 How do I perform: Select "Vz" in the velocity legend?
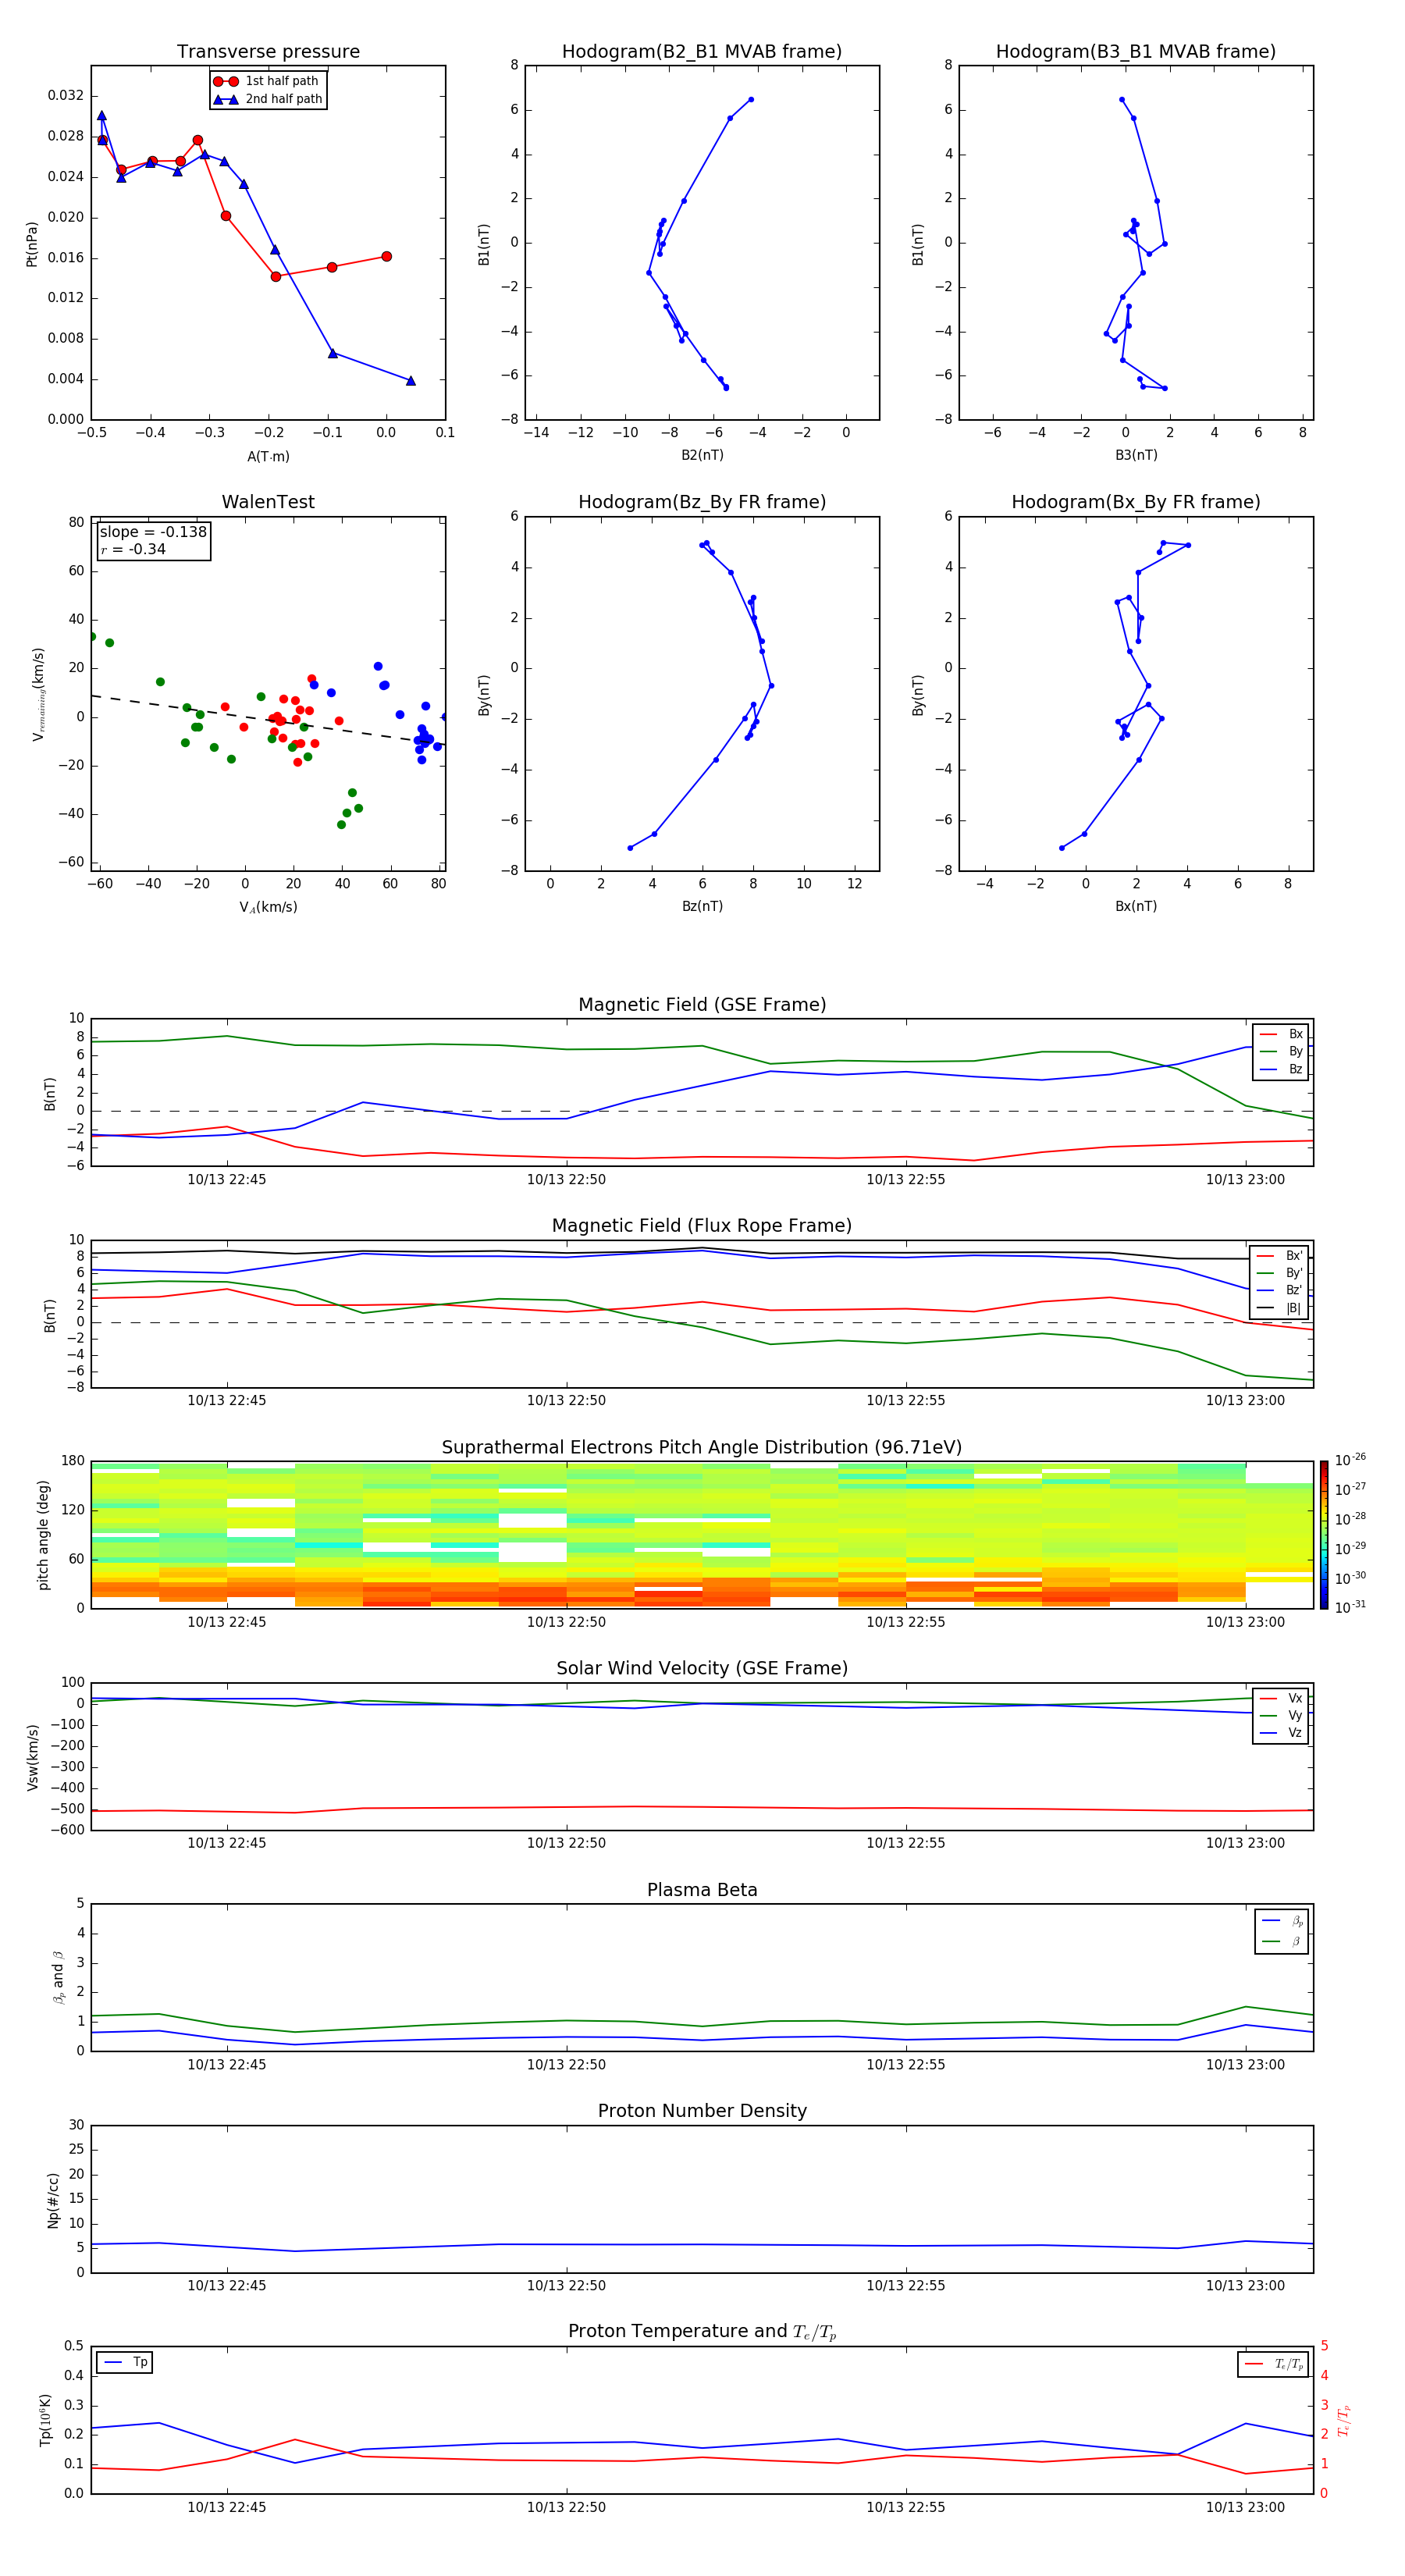coord(1281,1733)
